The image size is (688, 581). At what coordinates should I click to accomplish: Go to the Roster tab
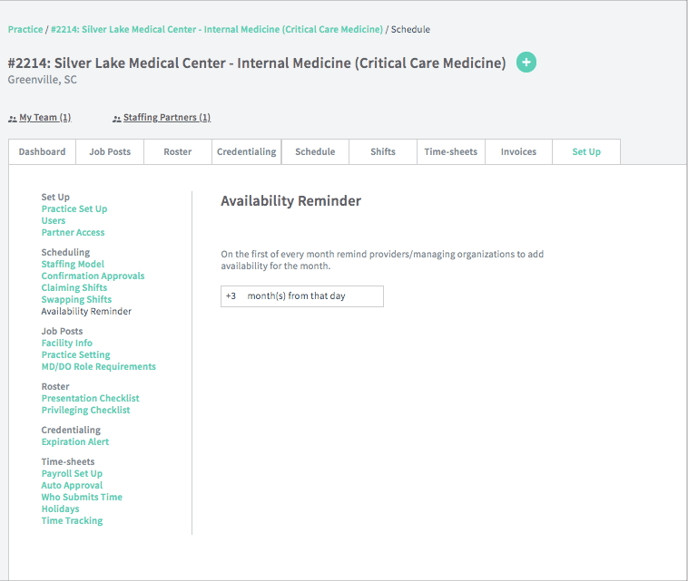177,152
